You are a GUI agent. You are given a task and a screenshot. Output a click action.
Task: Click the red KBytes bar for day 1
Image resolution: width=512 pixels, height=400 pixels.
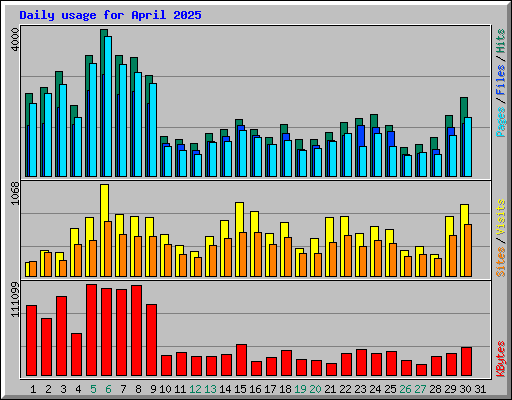pos(31,340)
